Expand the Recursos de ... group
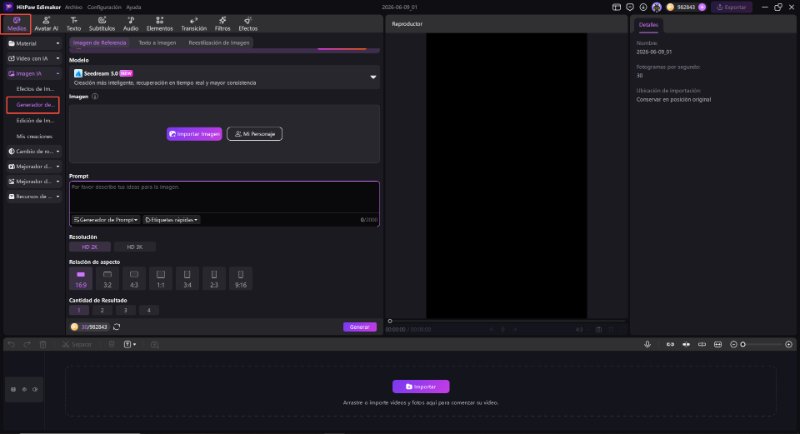This screenshot has width=800, height=434. point(34,196)
